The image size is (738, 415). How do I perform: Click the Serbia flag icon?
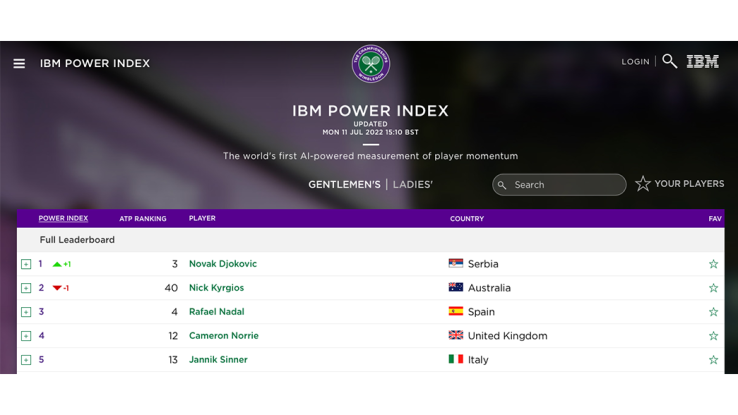pos(456,263)
